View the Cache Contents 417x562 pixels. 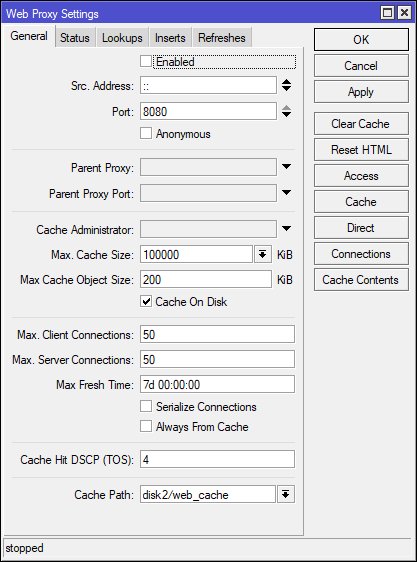coord(361,280)
